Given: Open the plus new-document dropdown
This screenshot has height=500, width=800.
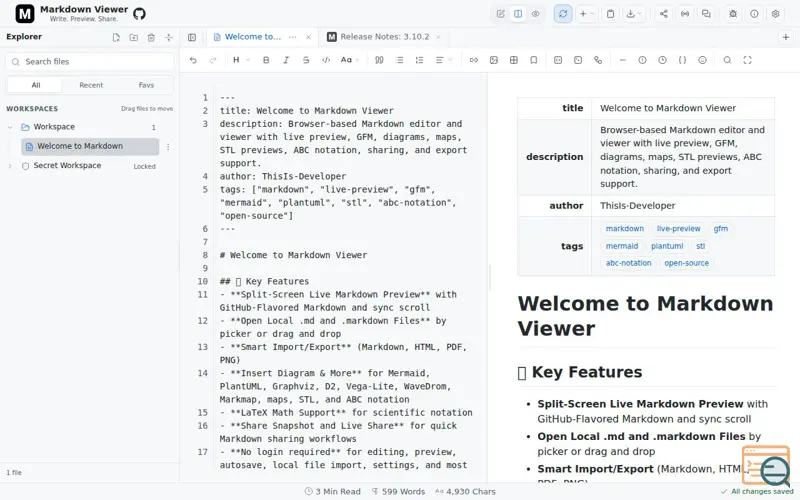Looking at the screenshot, I should [587, 14].
